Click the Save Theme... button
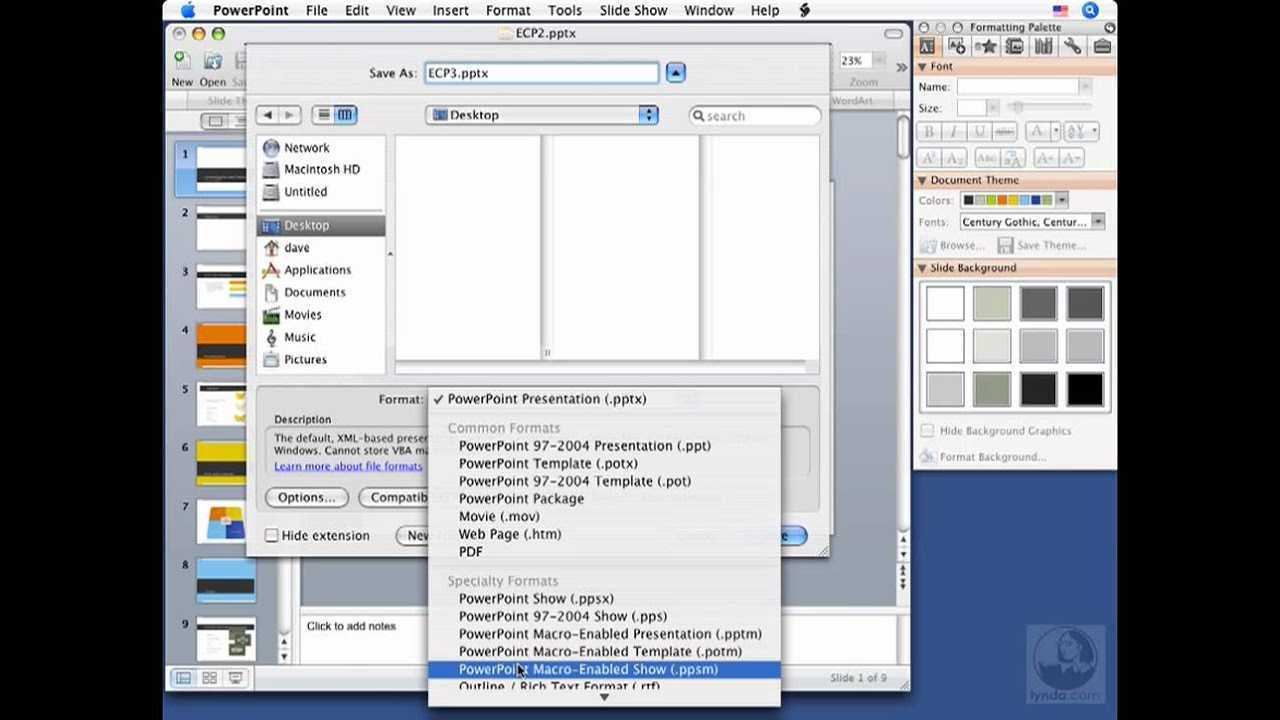 (x=1042, y=245)
